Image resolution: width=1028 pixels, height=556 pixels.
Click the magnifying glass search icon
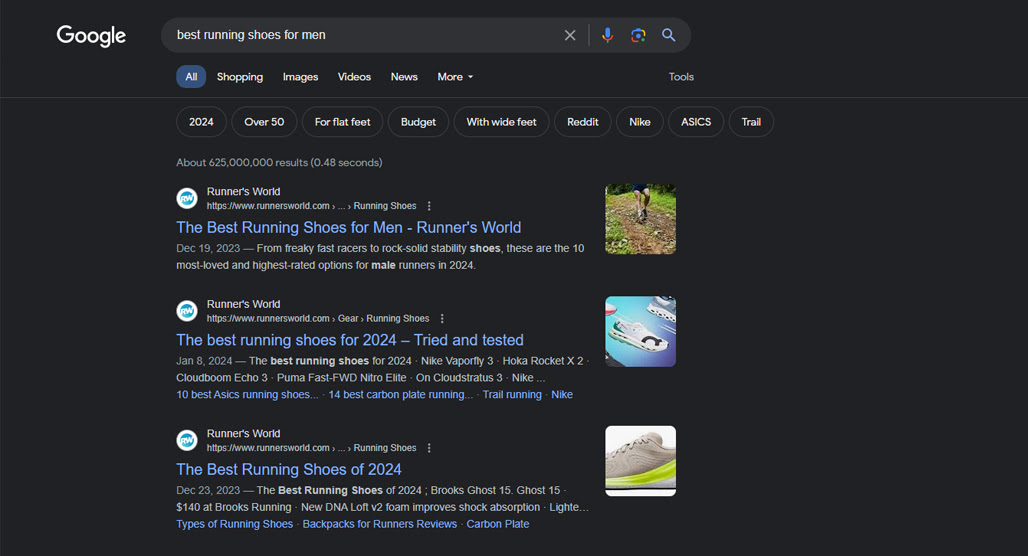pyautogui.click(x=668, y=35)
